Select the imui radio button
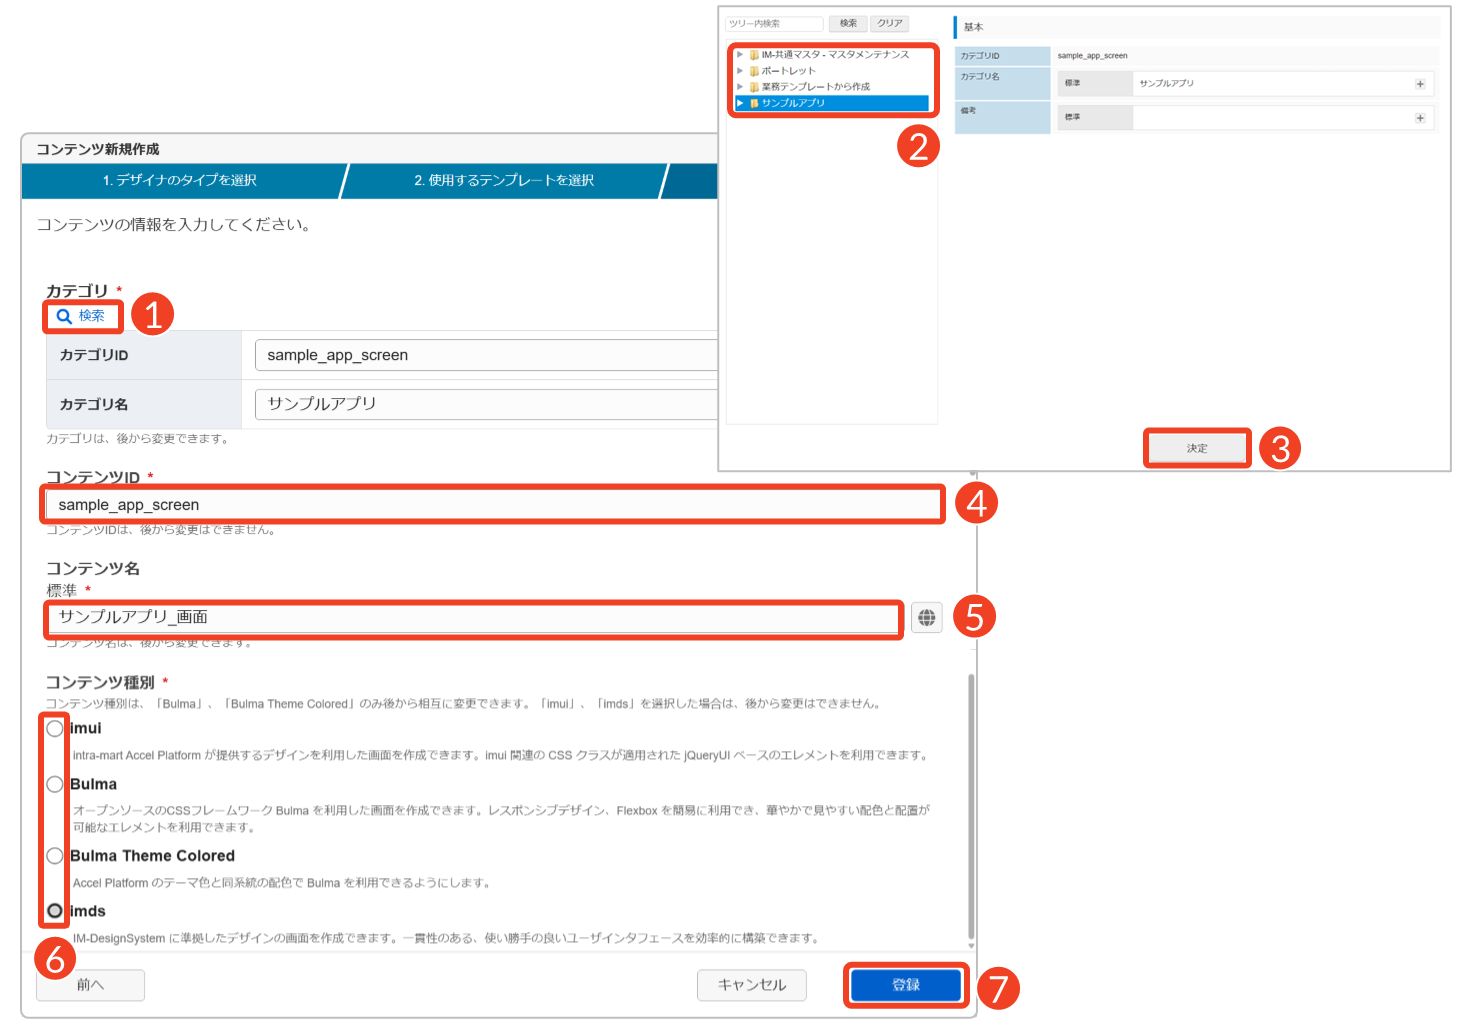 click(55, 729)
